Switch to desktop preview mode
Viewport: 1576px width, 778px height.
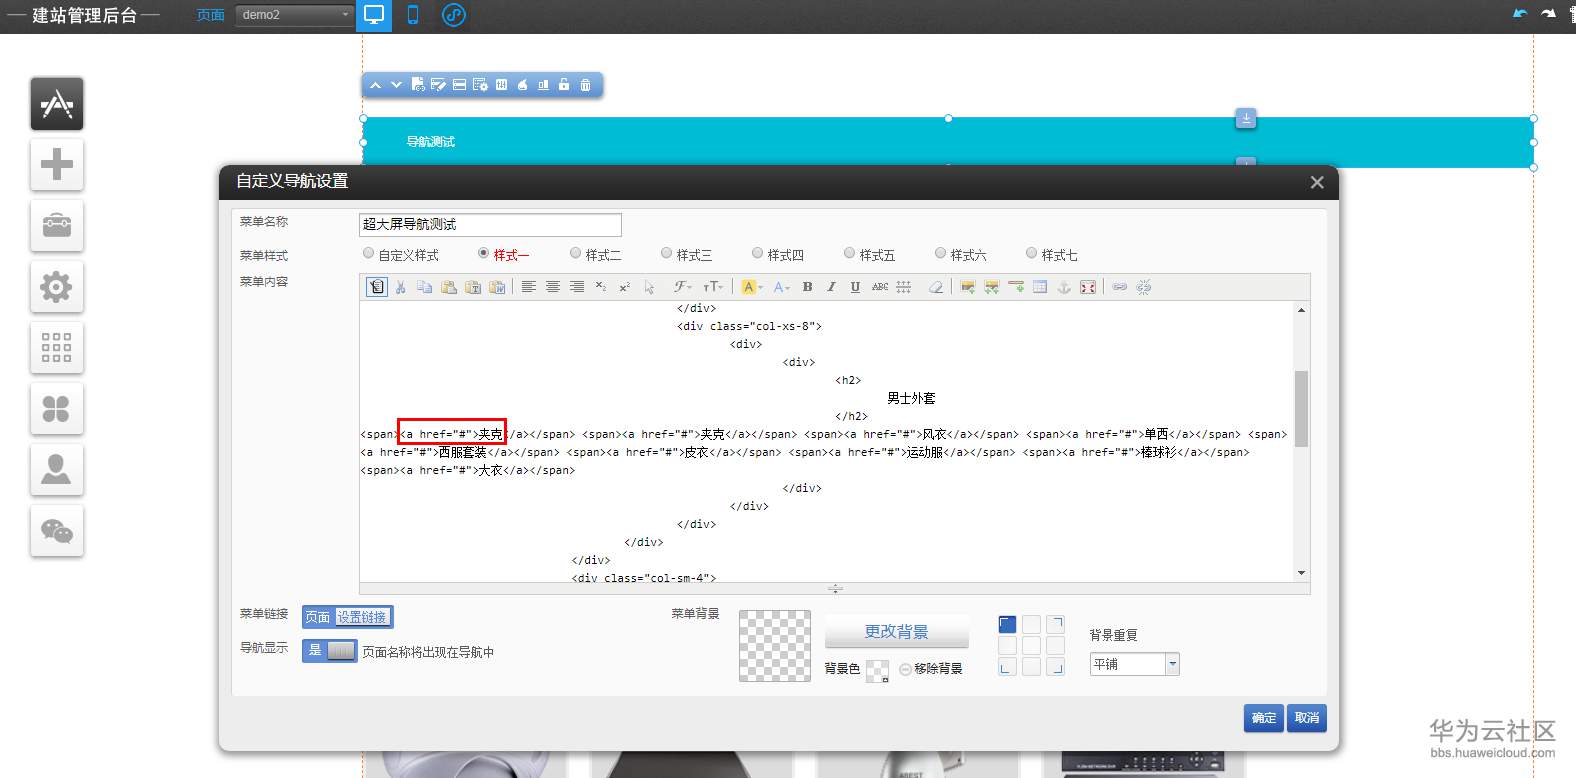point(374,15)
